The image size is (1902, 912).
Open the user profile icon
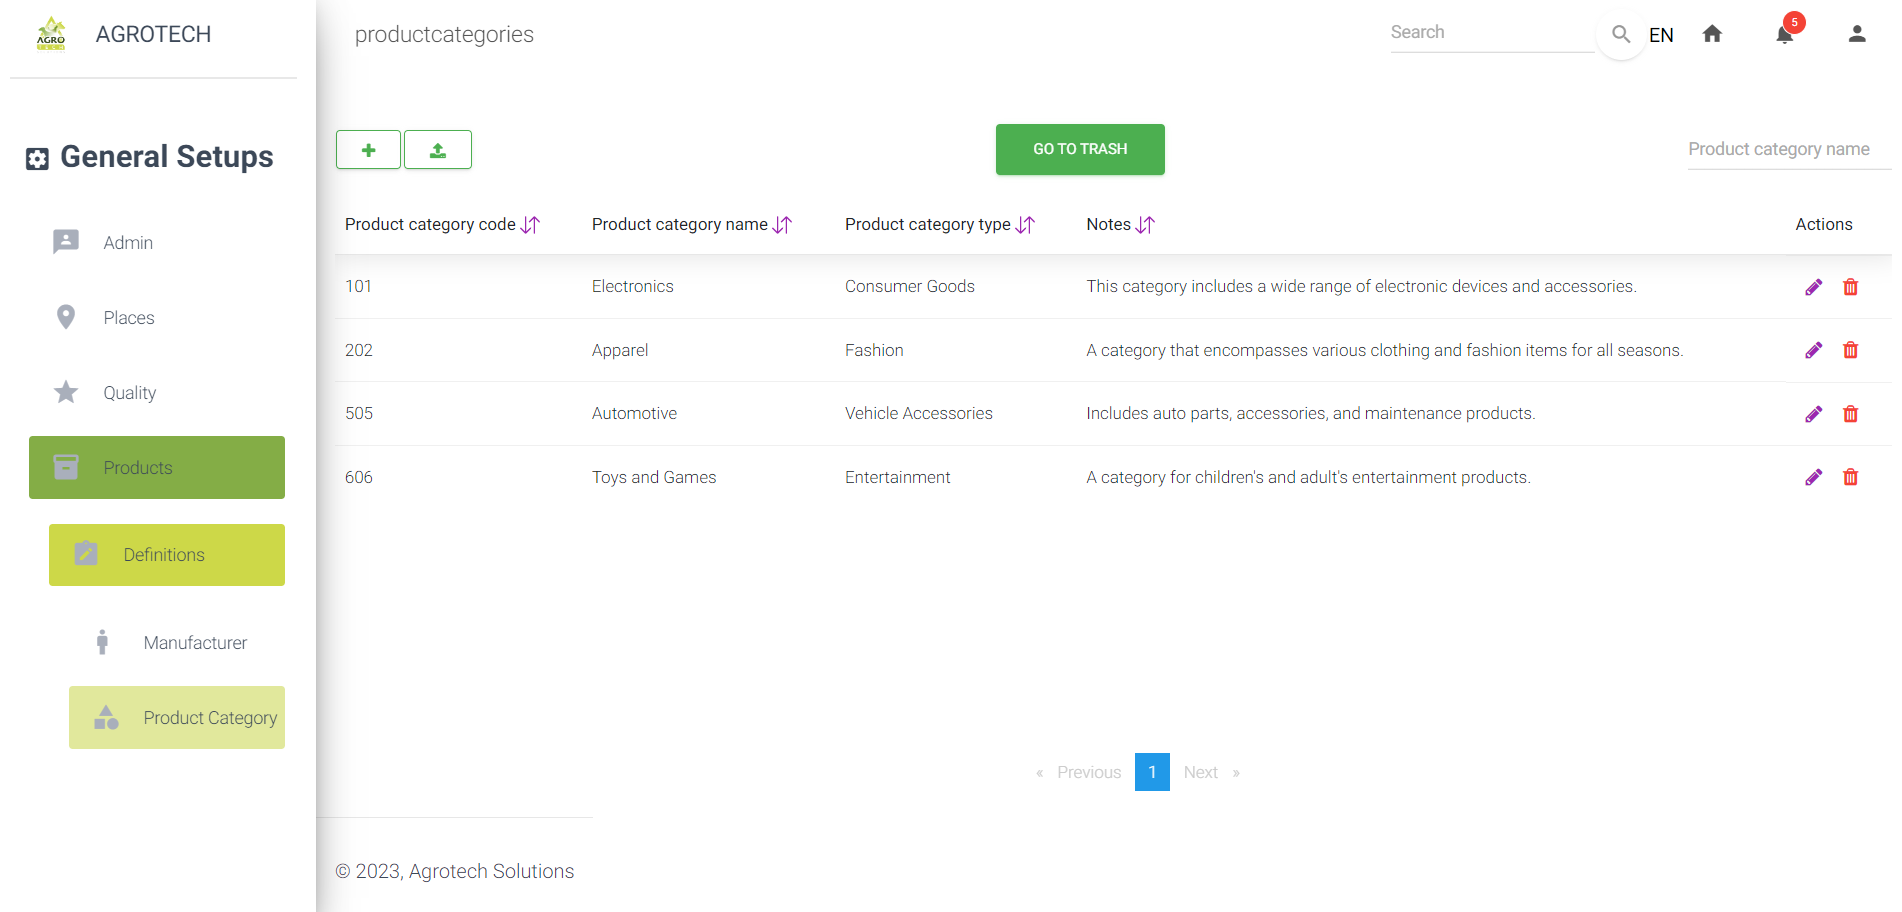tap(1856, 34)
